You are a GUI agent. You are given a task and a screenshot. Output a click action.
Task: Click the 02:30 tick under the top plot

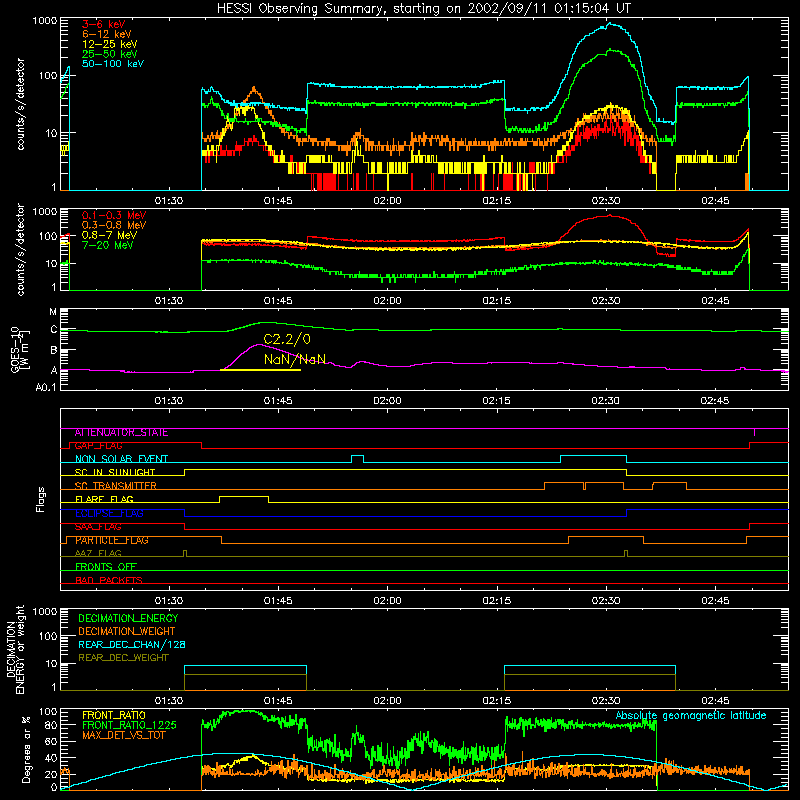pos(606,201)
